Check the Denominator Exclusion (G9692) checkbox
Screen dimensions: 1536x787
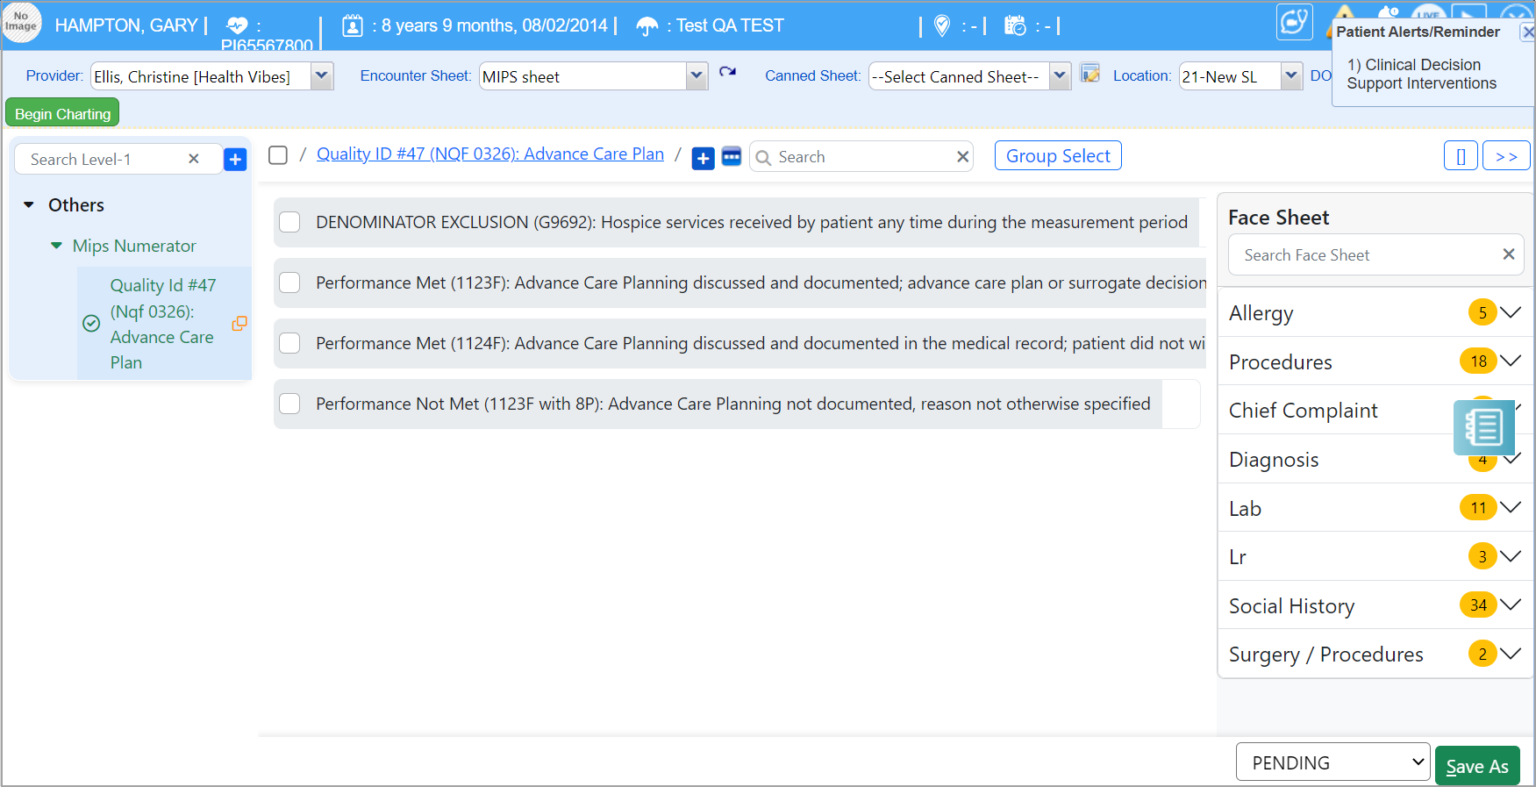tap(290, 222)
